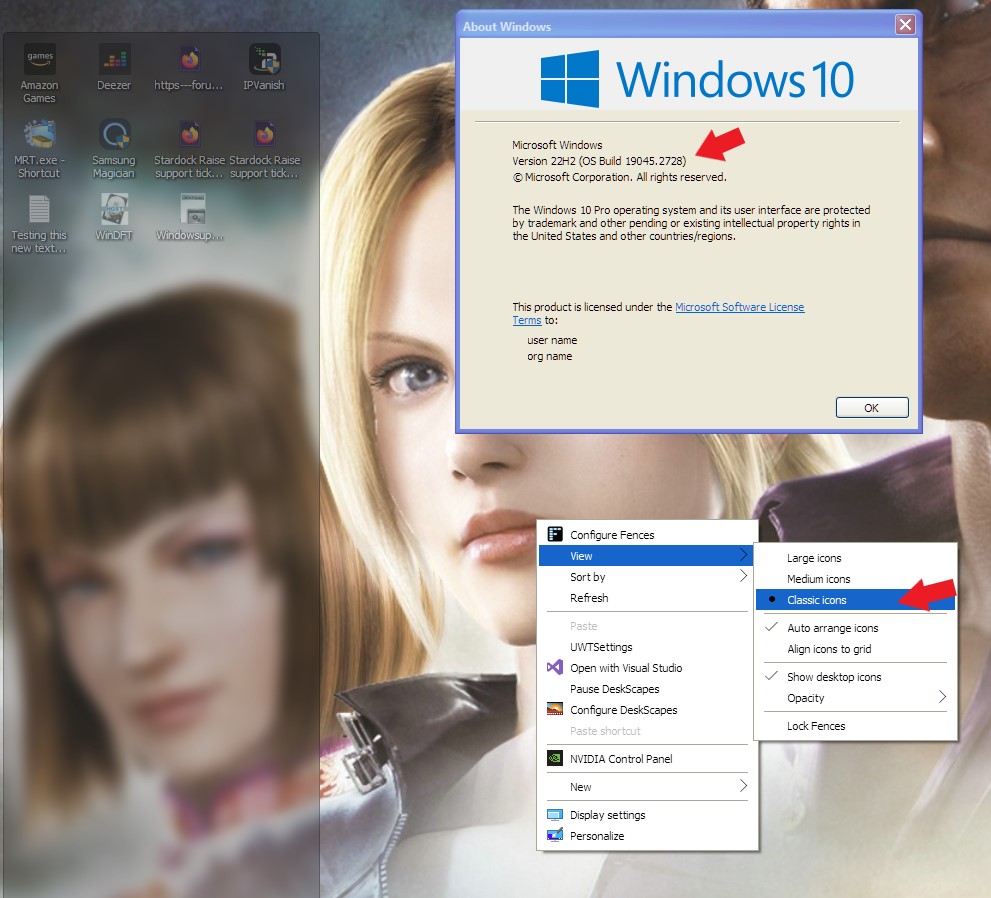
Task: Choose Configure DeskScapes menu entry
Action: coord(647,710)
